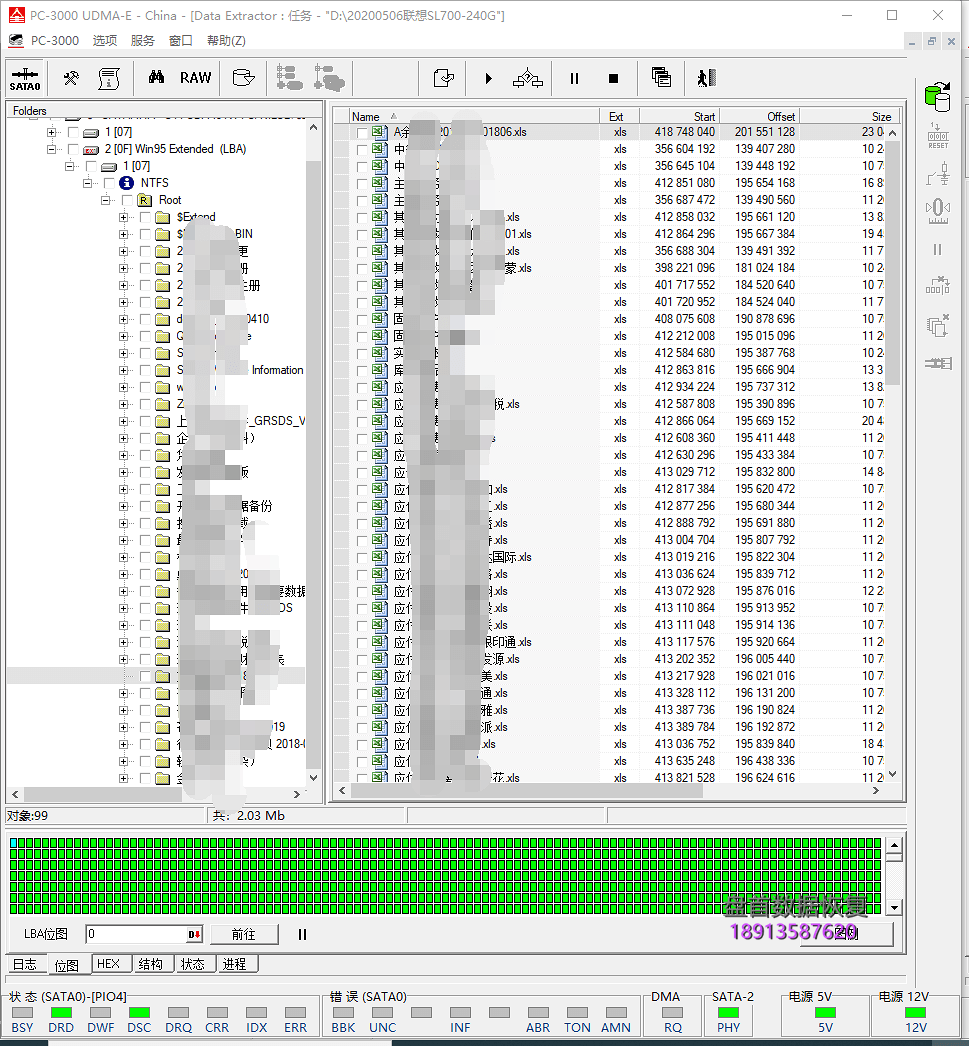Collapse the NTFS tree node
The image size is (969, 1046).
point(87,183)
